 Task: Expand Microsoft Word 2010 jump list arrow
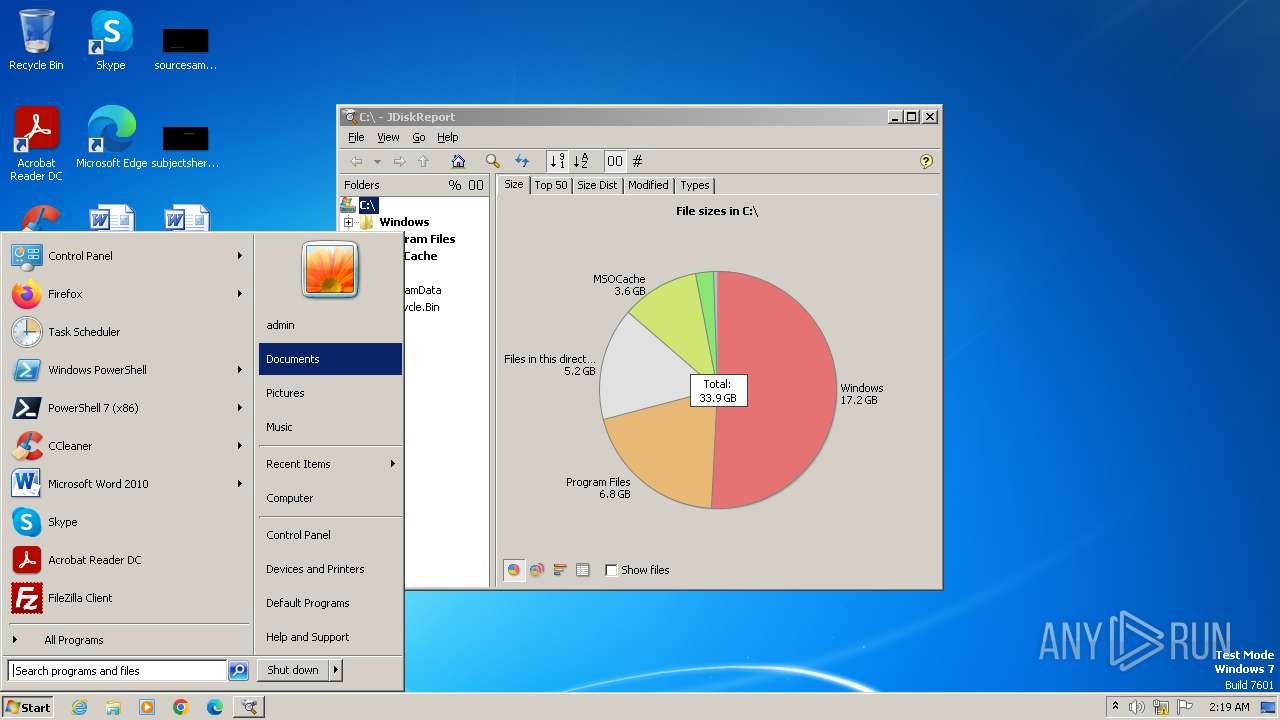tap(240, 484)
